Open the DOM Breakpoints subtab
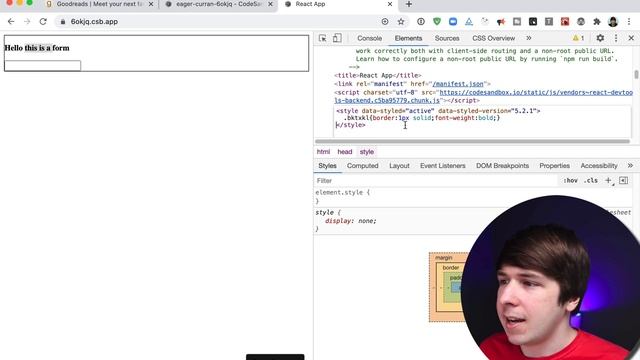 [502, 166]
